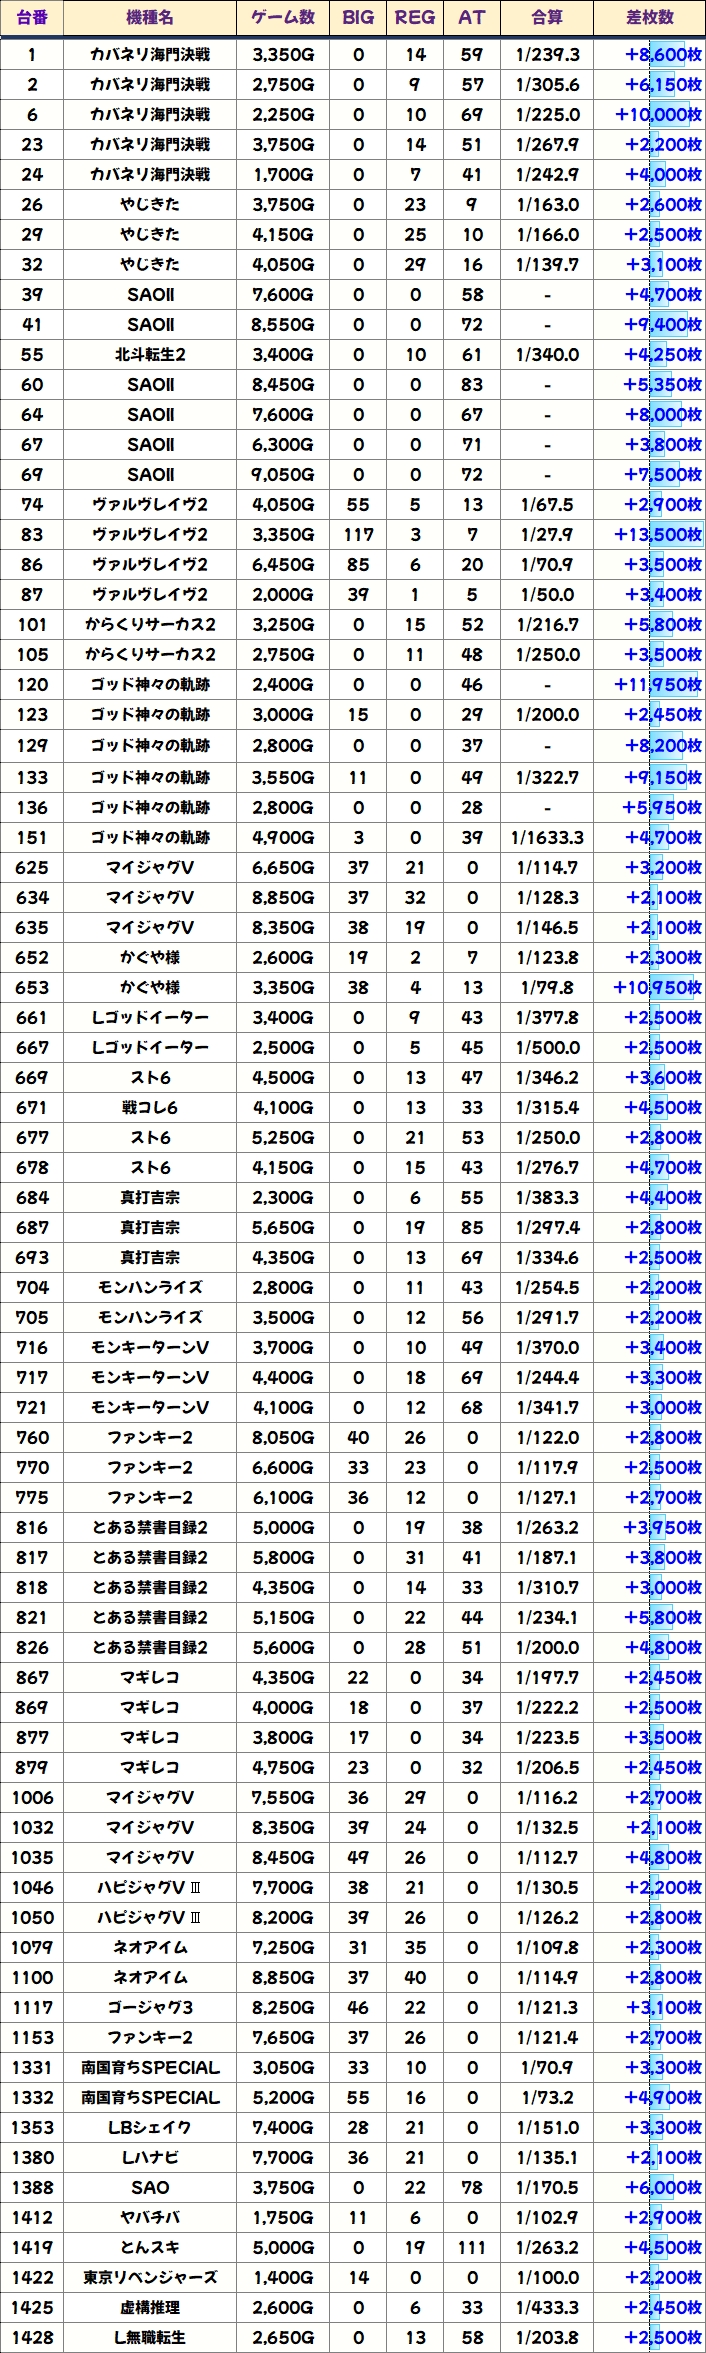Select the 1/500.0 combined probability cell

click(547, 1047)
